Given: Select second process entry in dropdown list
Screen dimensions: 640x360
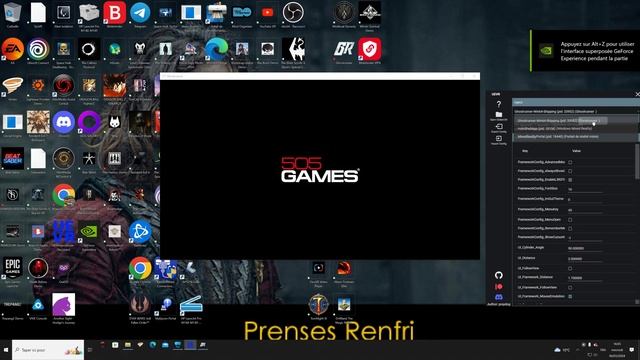Looking at the screenshot, I should coord(576,129).
